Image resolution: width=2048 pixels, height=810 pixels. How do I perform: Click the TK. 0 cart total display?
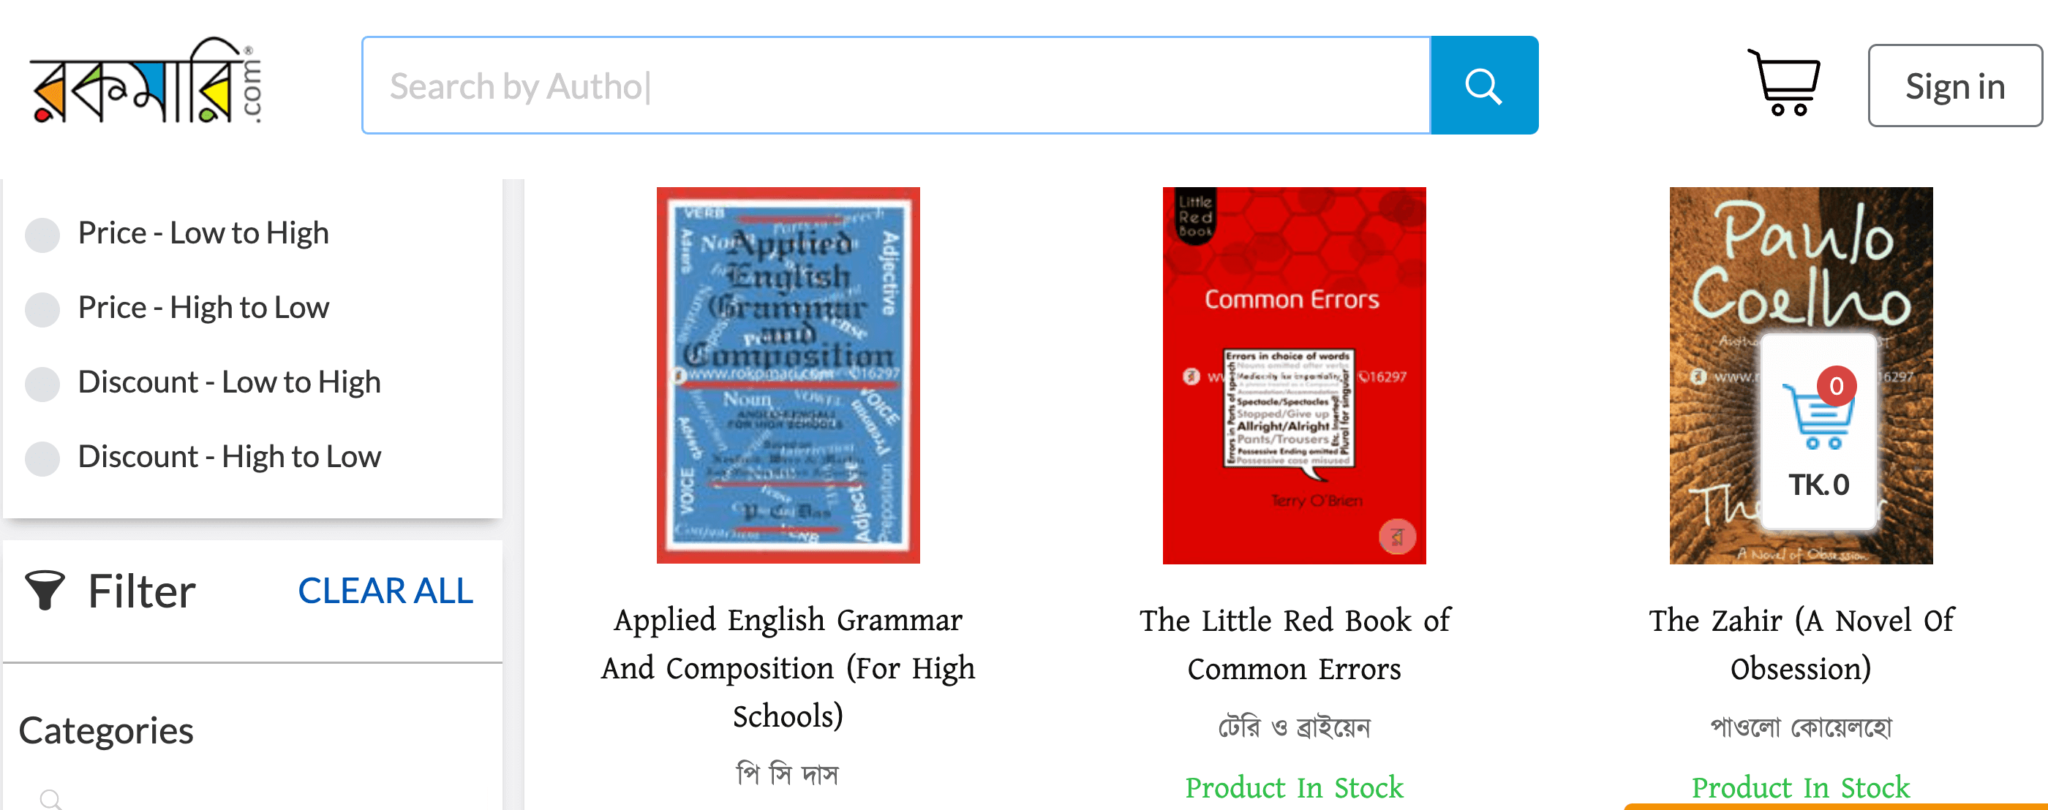(1816, 484)
